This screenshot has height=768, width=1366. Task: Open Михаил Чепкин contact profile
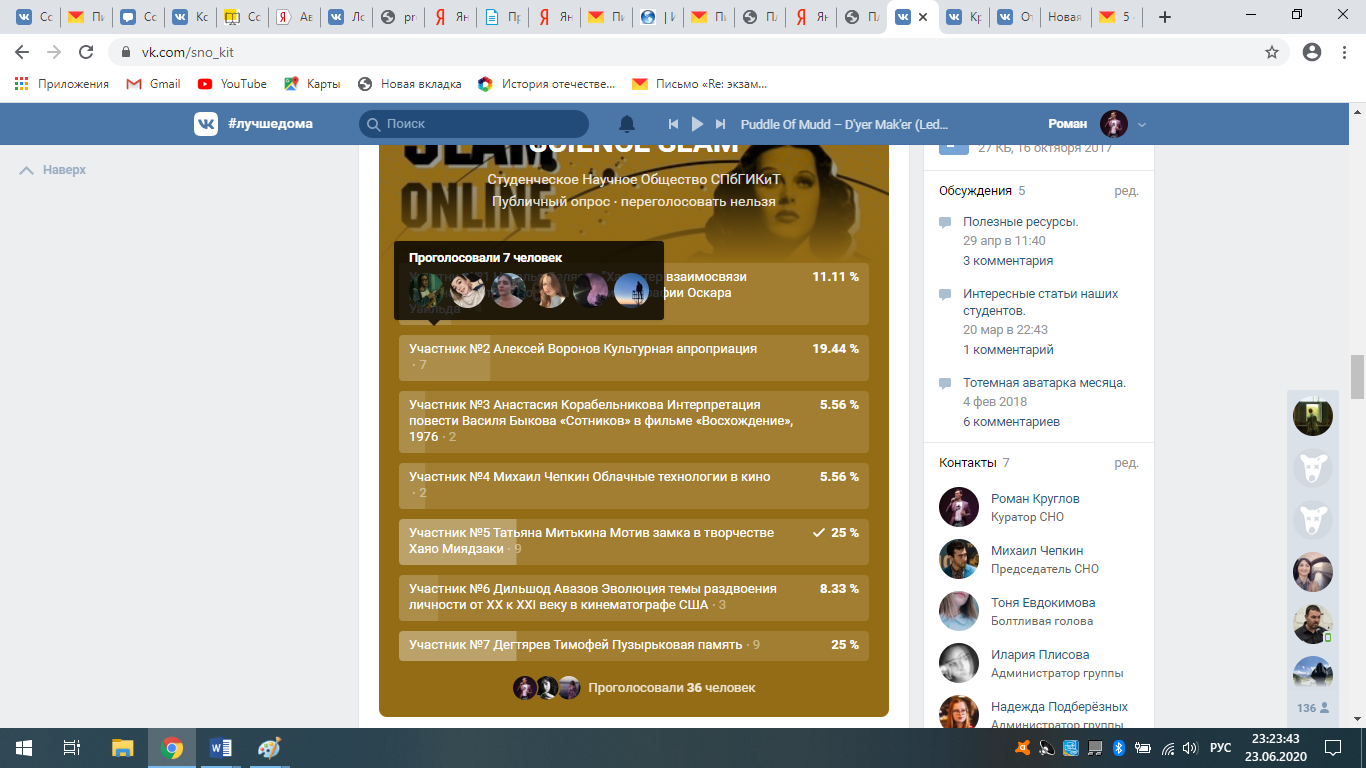click(x=1037, y=551)
